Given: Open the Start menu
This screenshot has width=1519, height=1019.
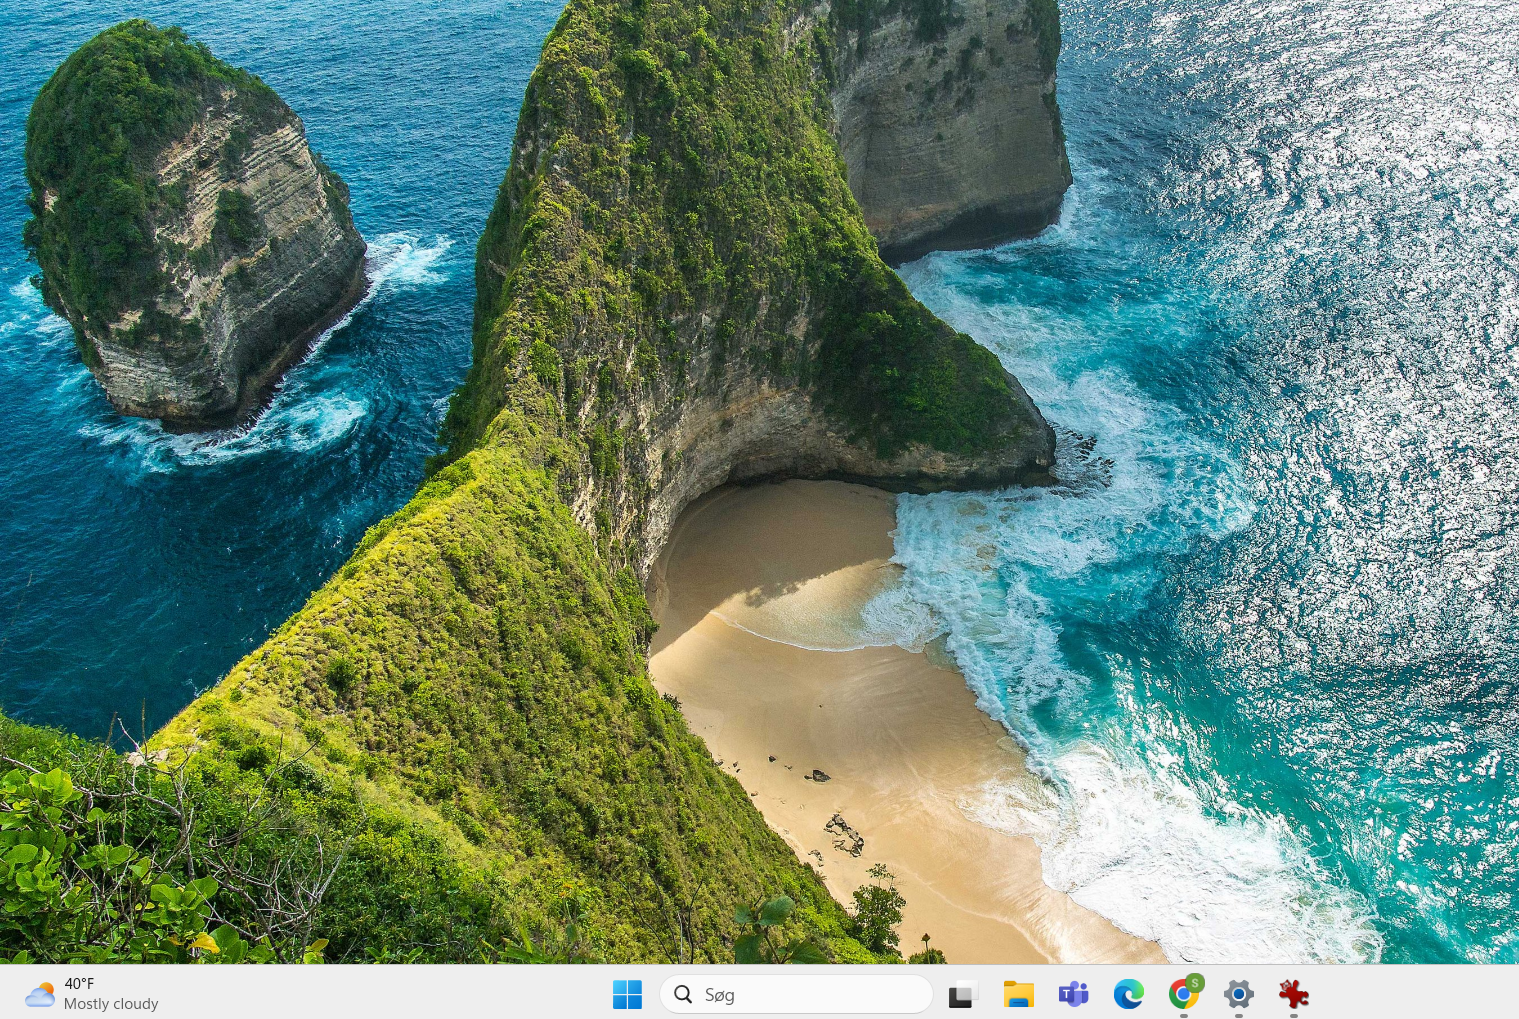Looking at the screenshot, I should pos(627,994).
